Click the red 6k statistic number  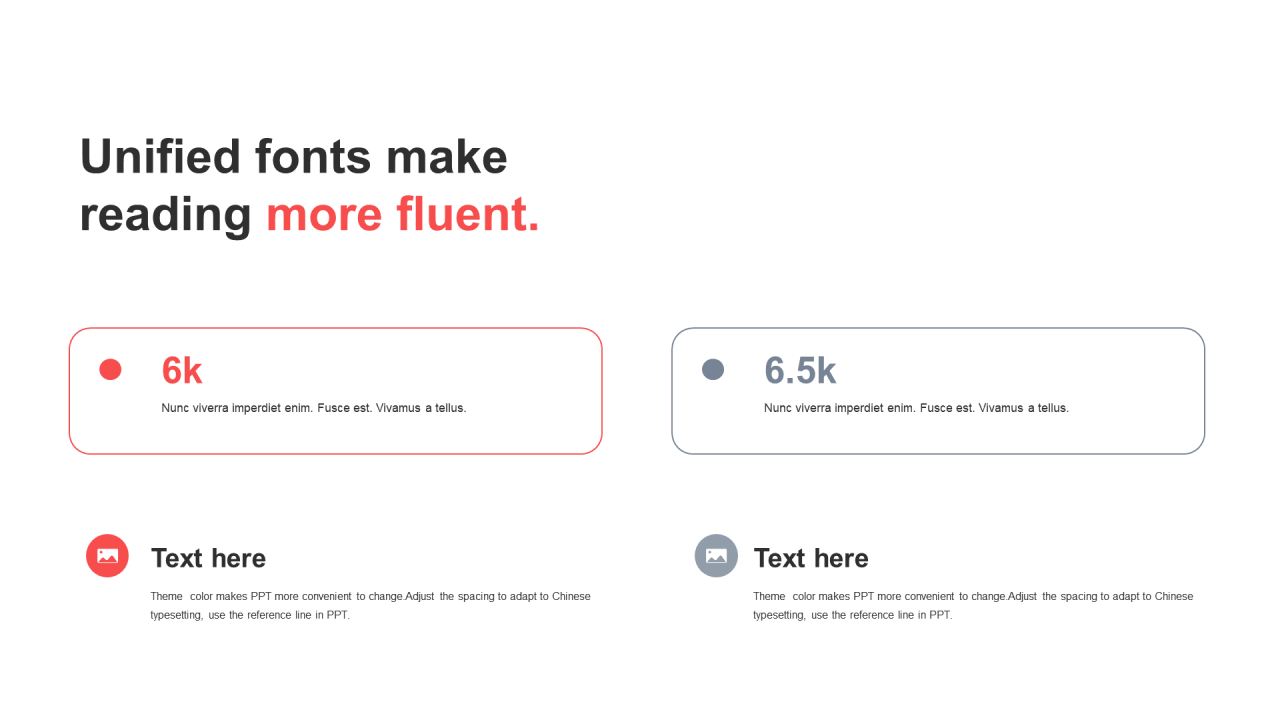(182, 371)
